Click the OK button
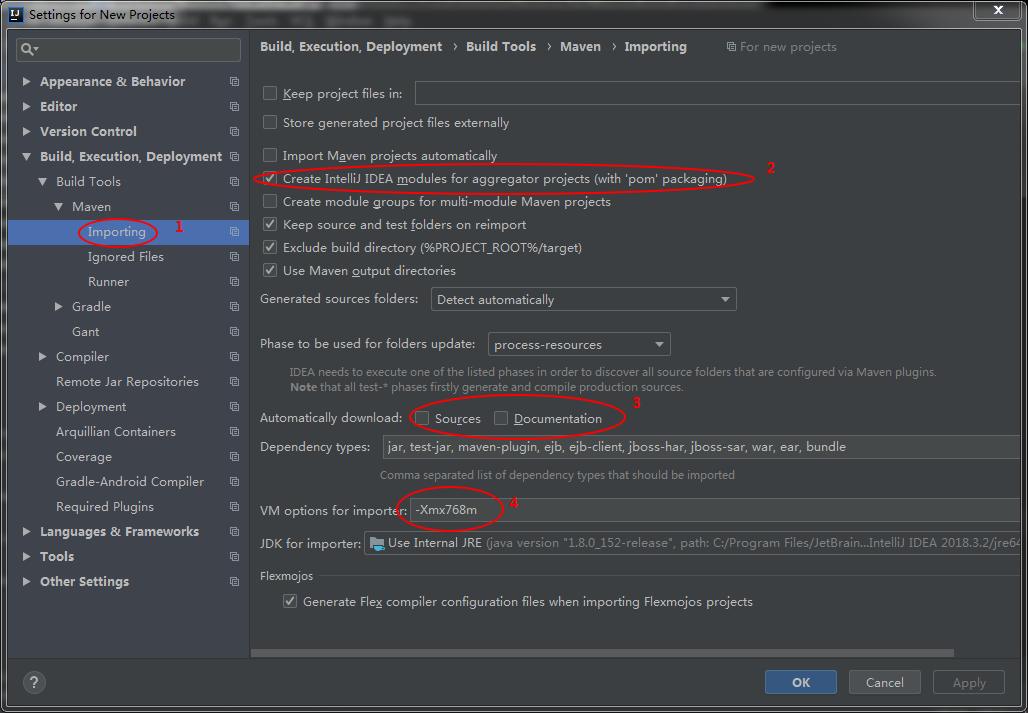 pyautogui.click(x=801, y=682)
